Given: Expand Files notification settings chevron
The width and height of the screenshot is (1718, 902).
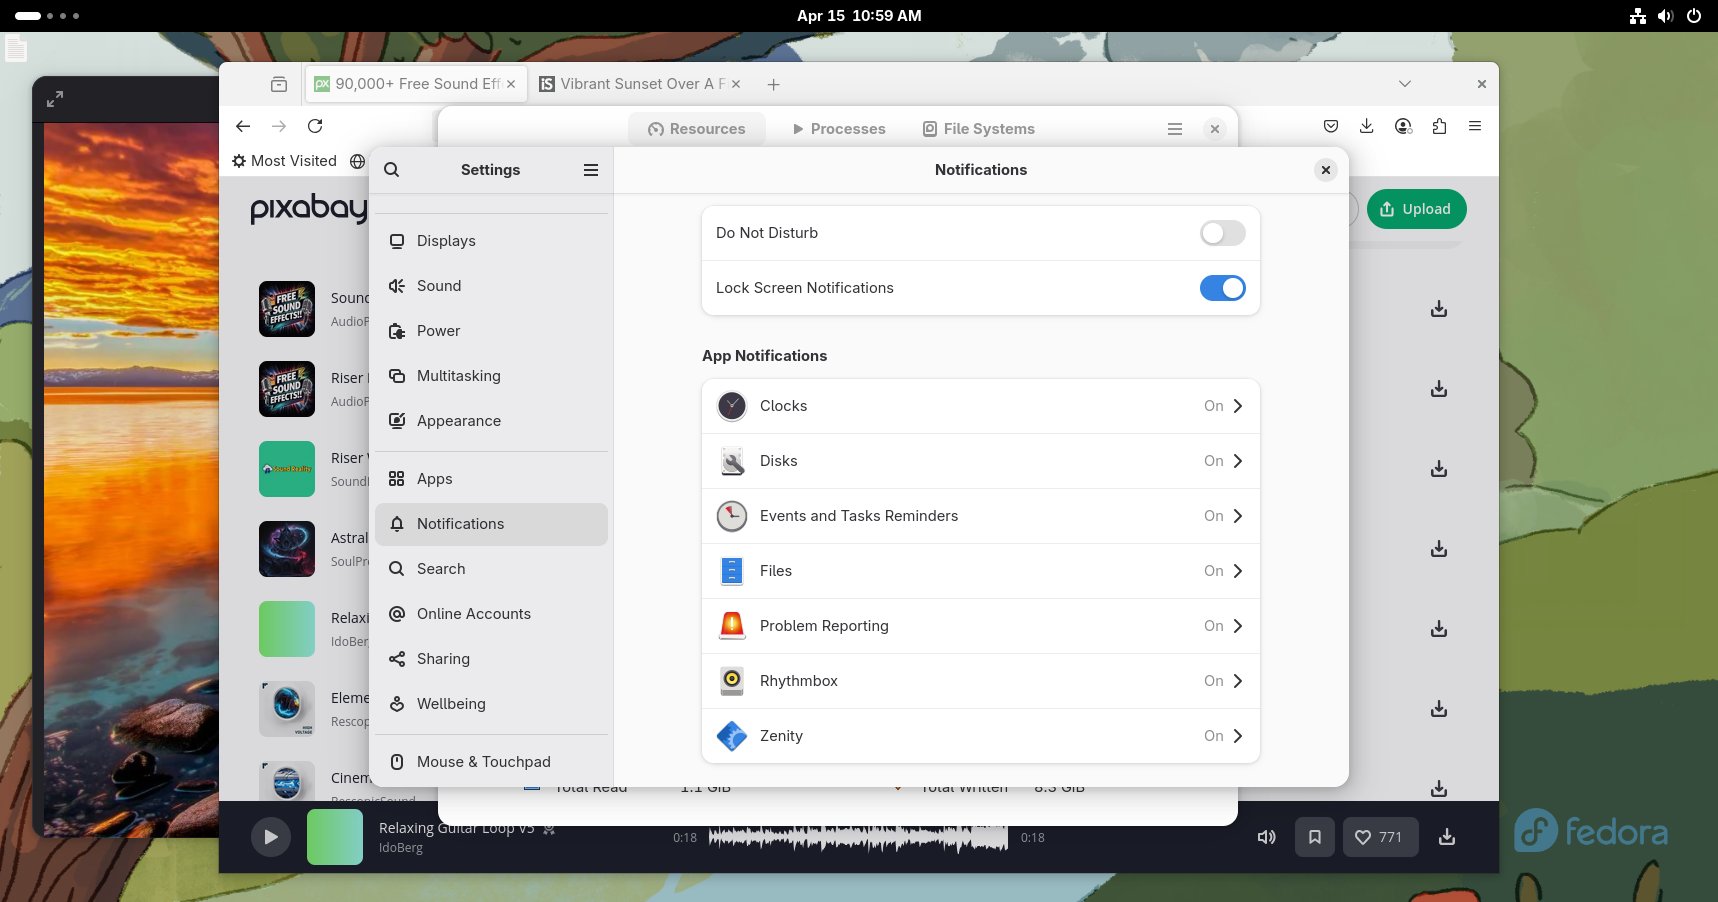Looking at the screenshot, I should point(1238,571).
